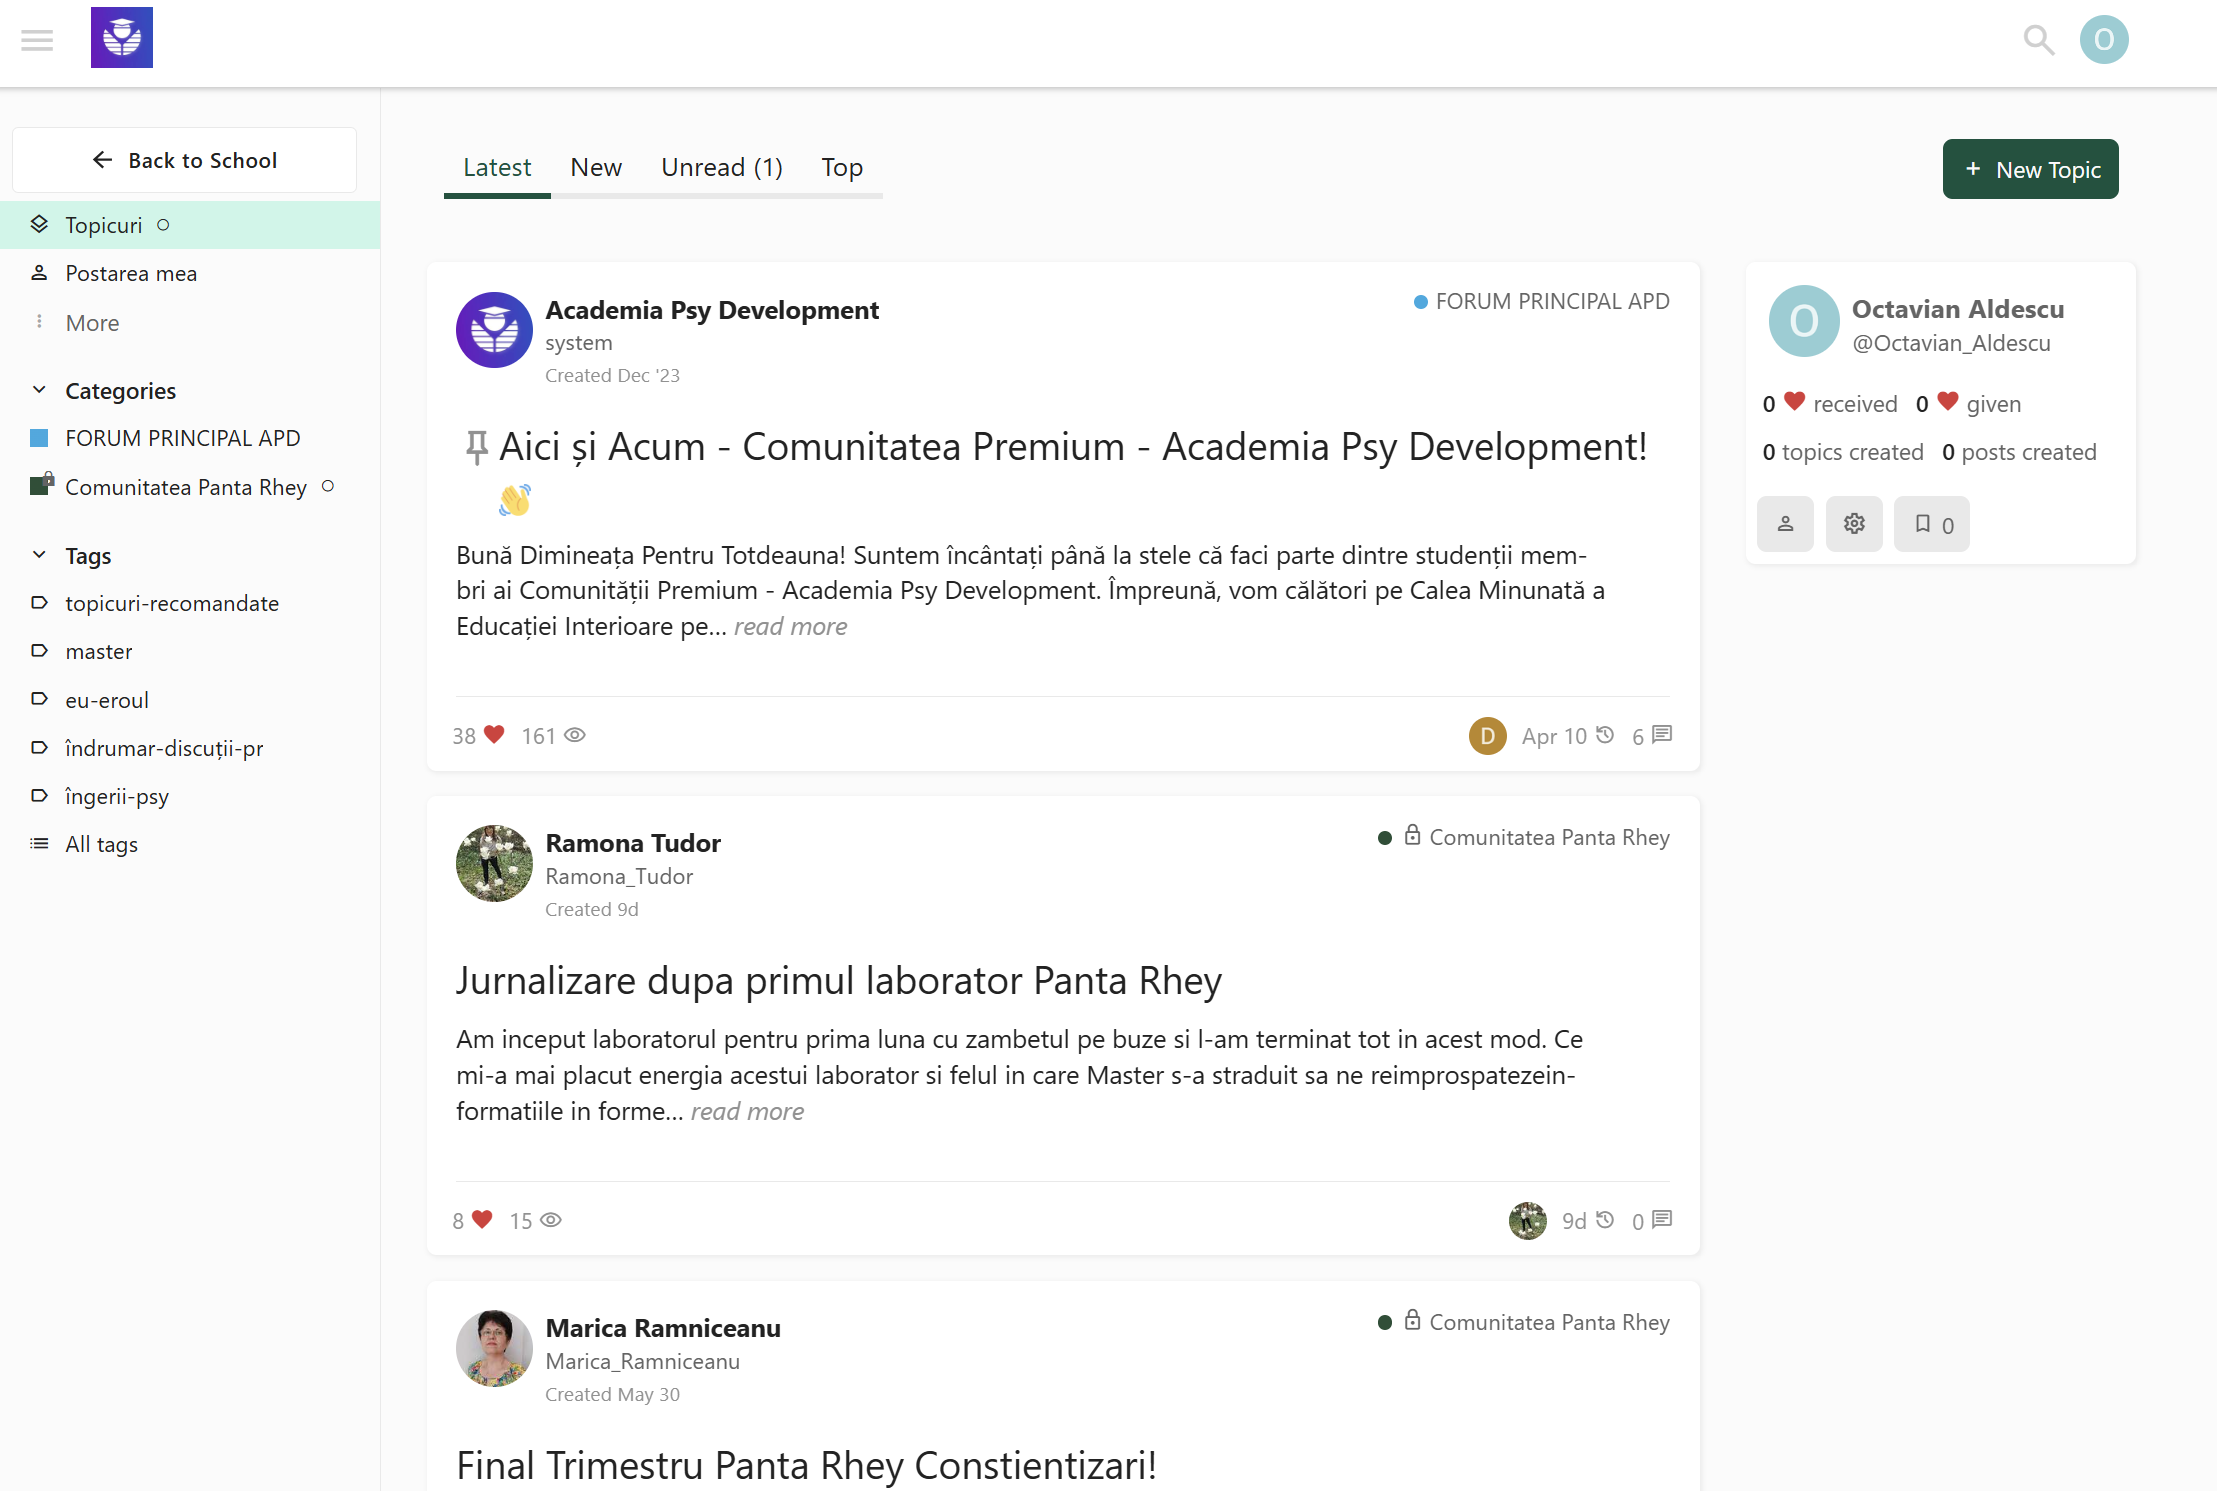Click the Academia Psy Development avatar
This screenshot has height=1491, width=2217.
(494, 330)
